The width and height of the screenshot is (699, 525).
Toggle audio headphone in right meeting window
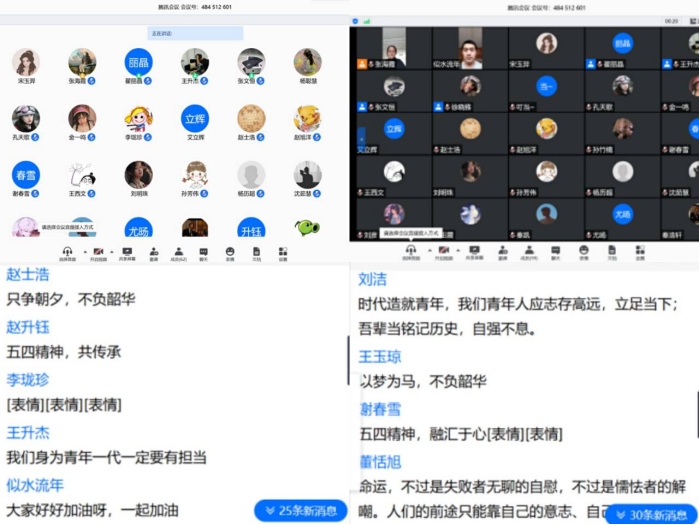point(410,250)
